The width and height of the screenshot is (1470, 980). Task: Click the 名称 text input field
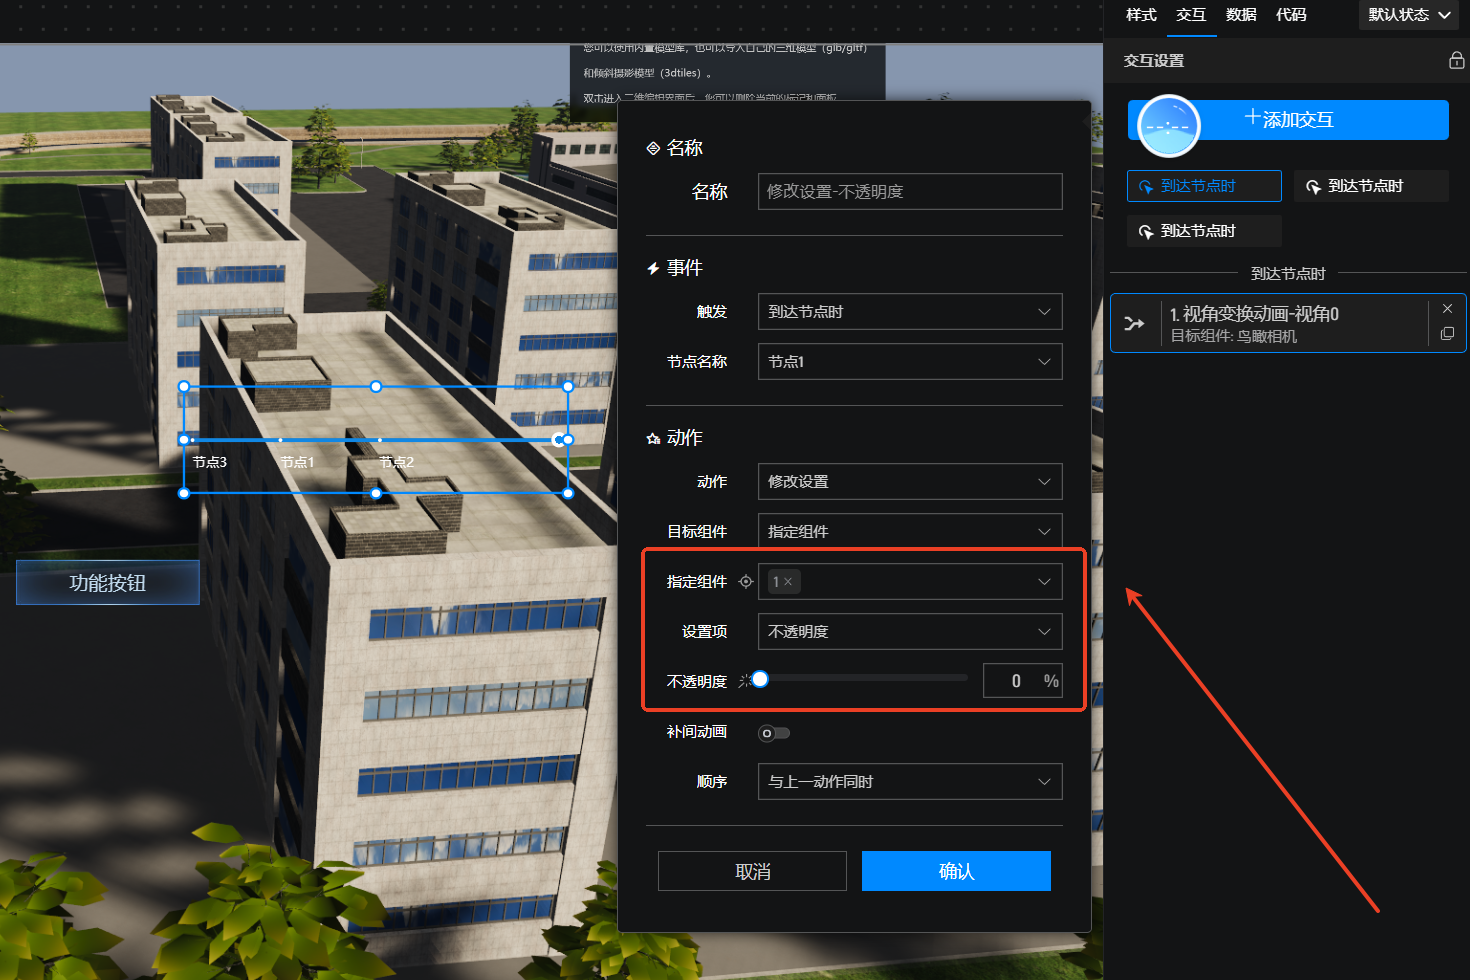(908, 192)
